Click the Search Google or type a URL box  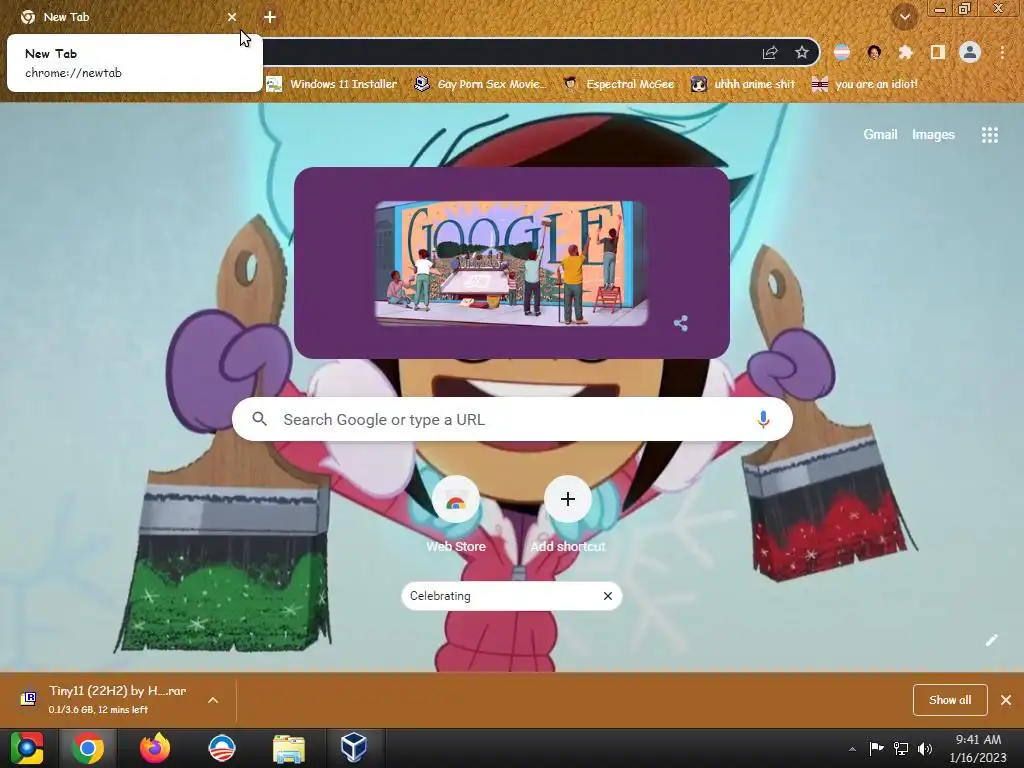513,419
